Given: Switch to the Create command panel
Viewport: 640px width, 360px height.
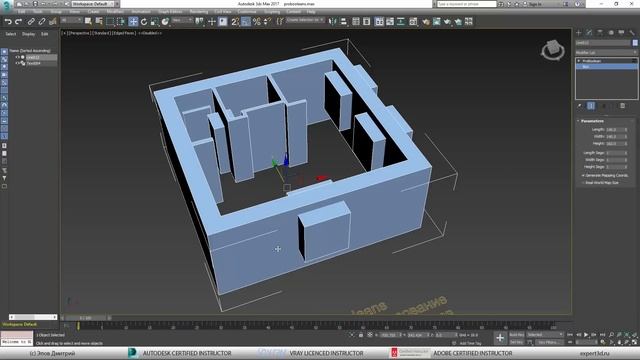Looking at the screenshot, I should (x=579, y=33).
